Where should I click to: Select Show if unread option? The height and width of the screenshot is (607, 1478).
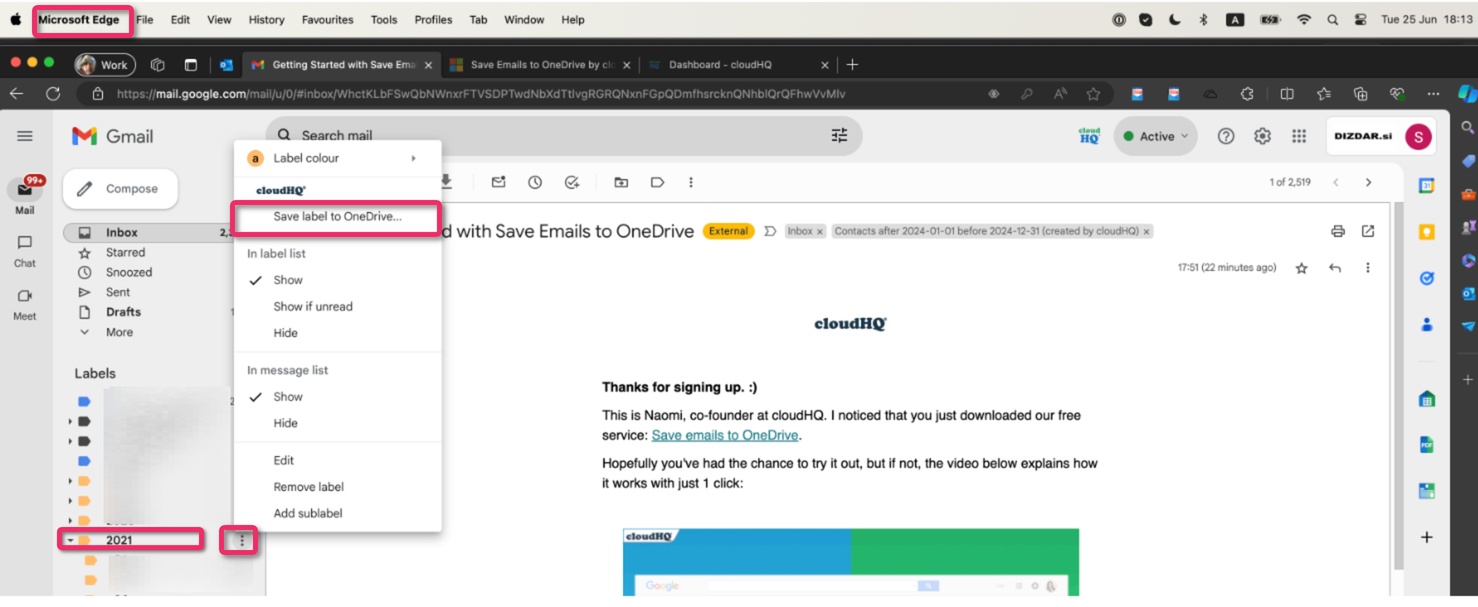(338, 306)
